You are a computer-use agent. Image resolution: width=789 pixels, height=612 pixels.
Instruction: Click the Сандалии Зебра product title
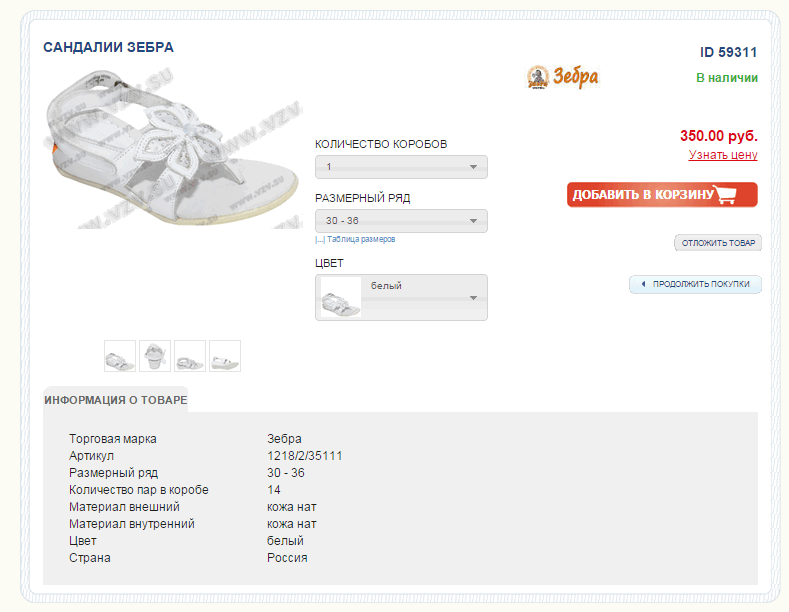(x=108, y=47)
